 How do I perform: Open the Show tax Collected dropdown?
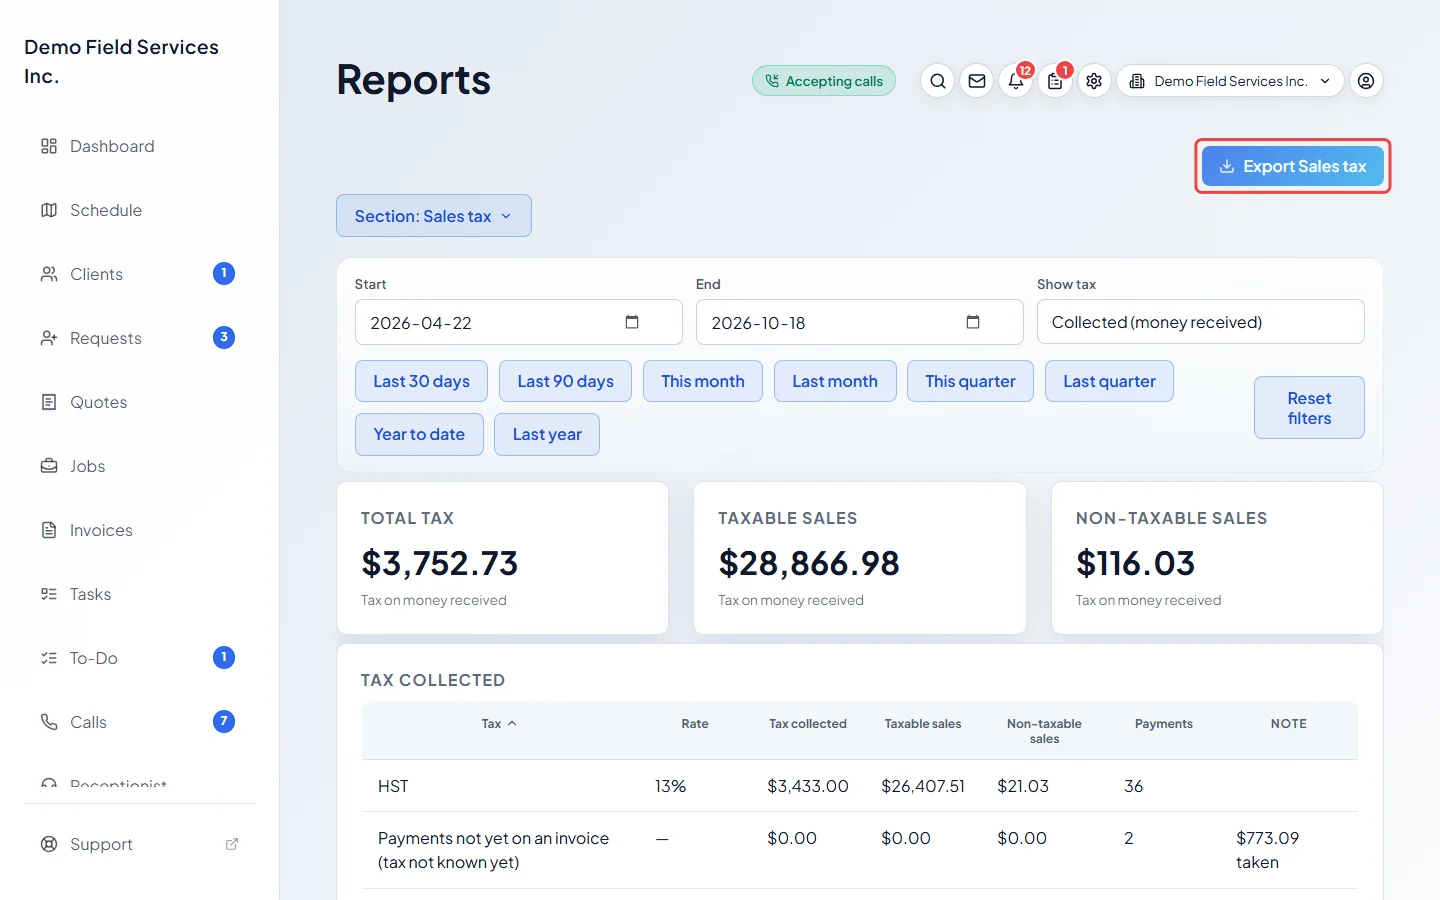1200,322
